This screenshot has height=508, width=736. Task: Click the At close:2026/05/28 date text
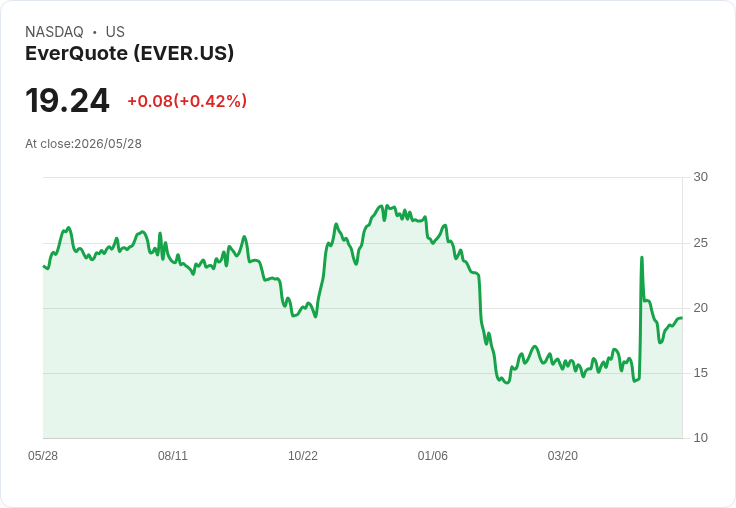click(x=84, y=144)
